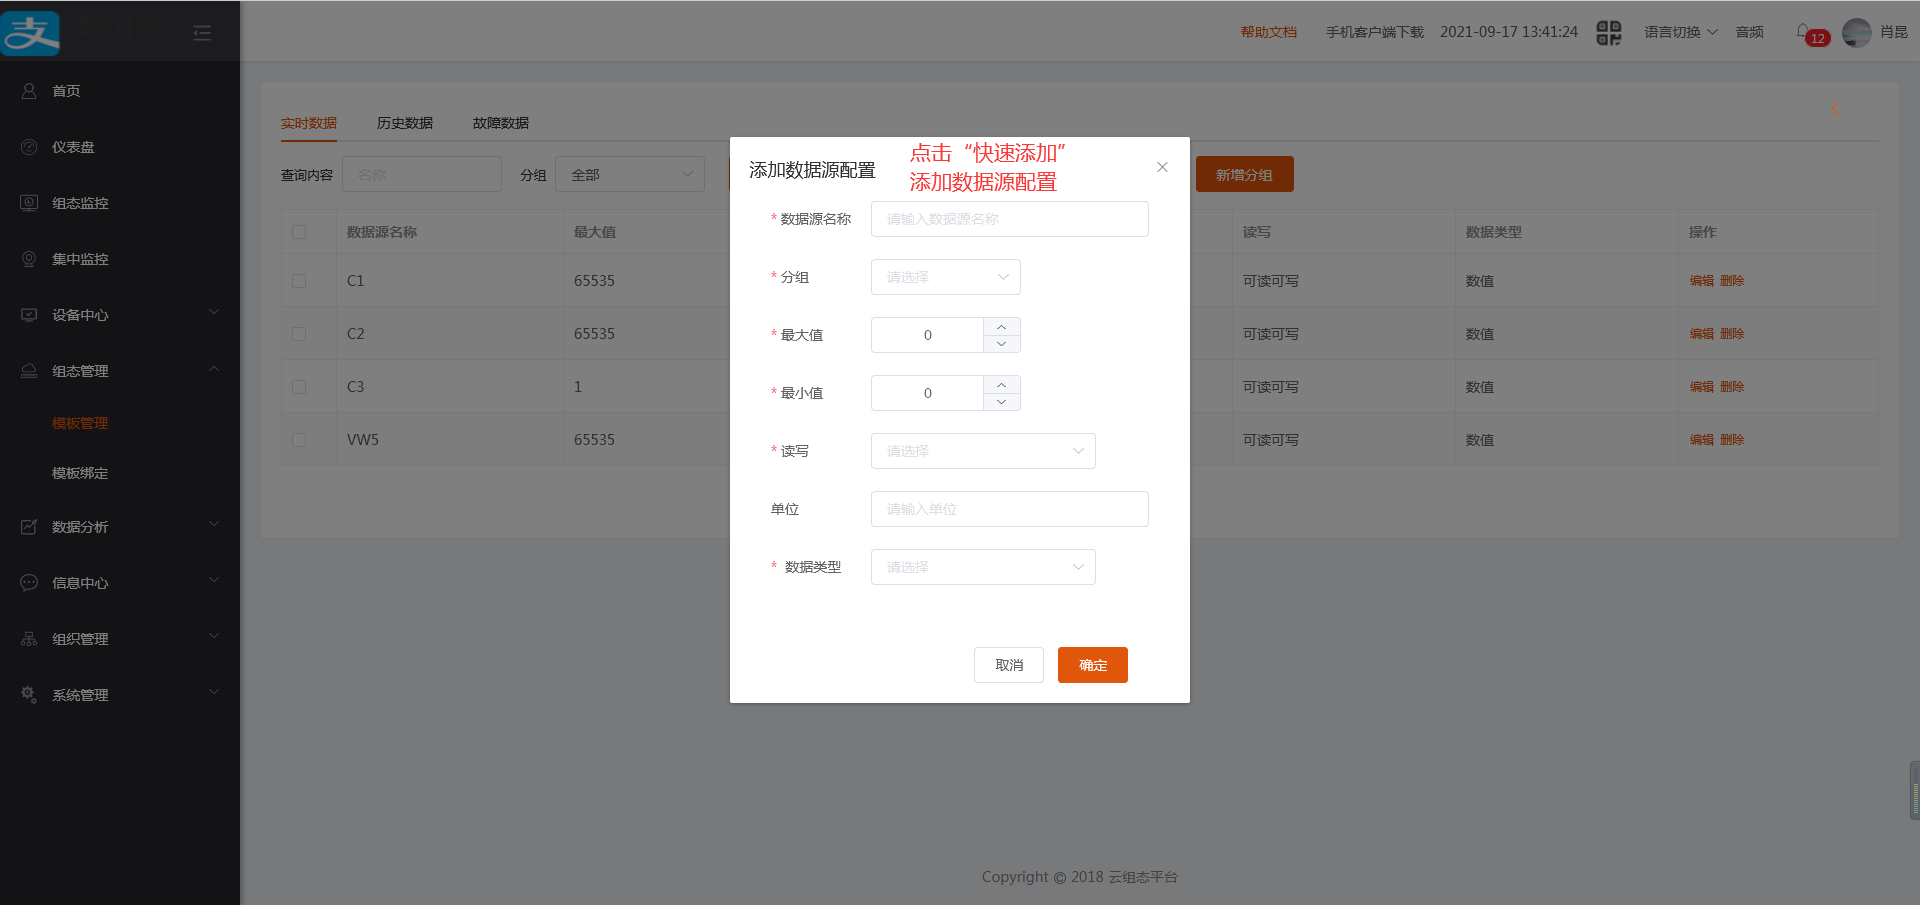Click 删除 for row C2
This screenshot has width=1920, height=905.
click(x=1732, y=334)
